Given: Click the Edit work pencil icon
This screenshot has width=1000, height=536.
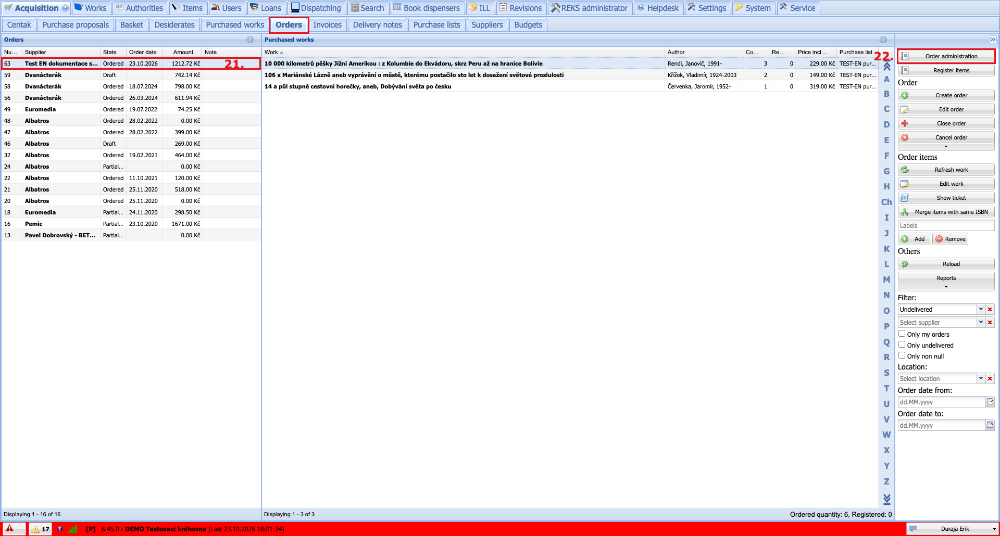Looking at the screenshot, I should (x=904, y=184).
